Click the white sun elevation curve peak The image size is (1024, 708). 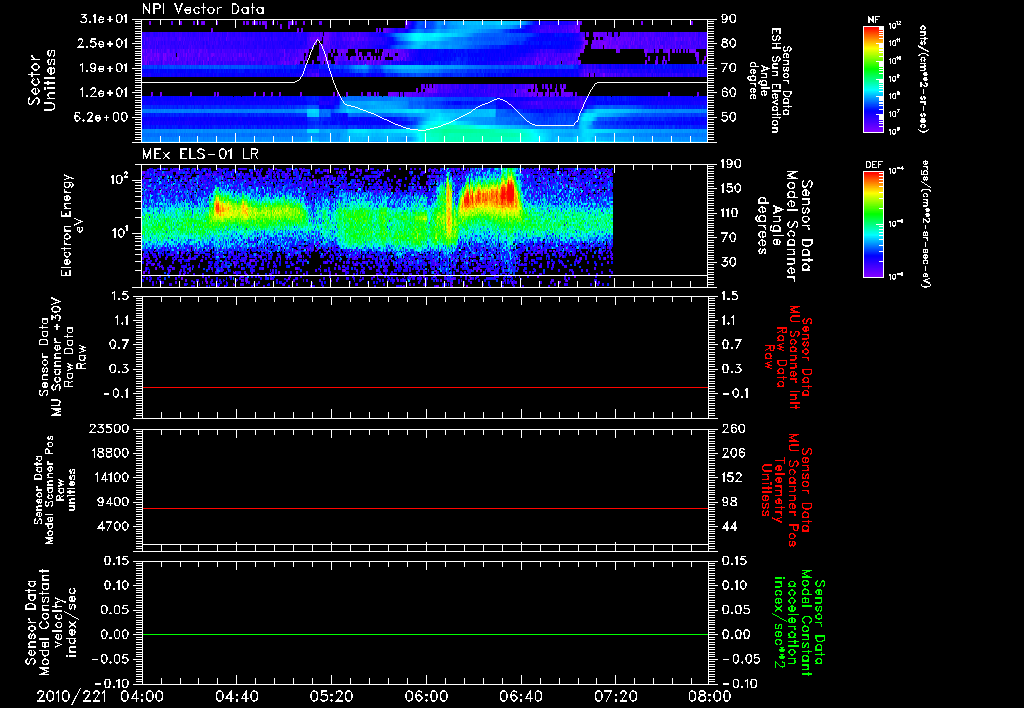317,40
